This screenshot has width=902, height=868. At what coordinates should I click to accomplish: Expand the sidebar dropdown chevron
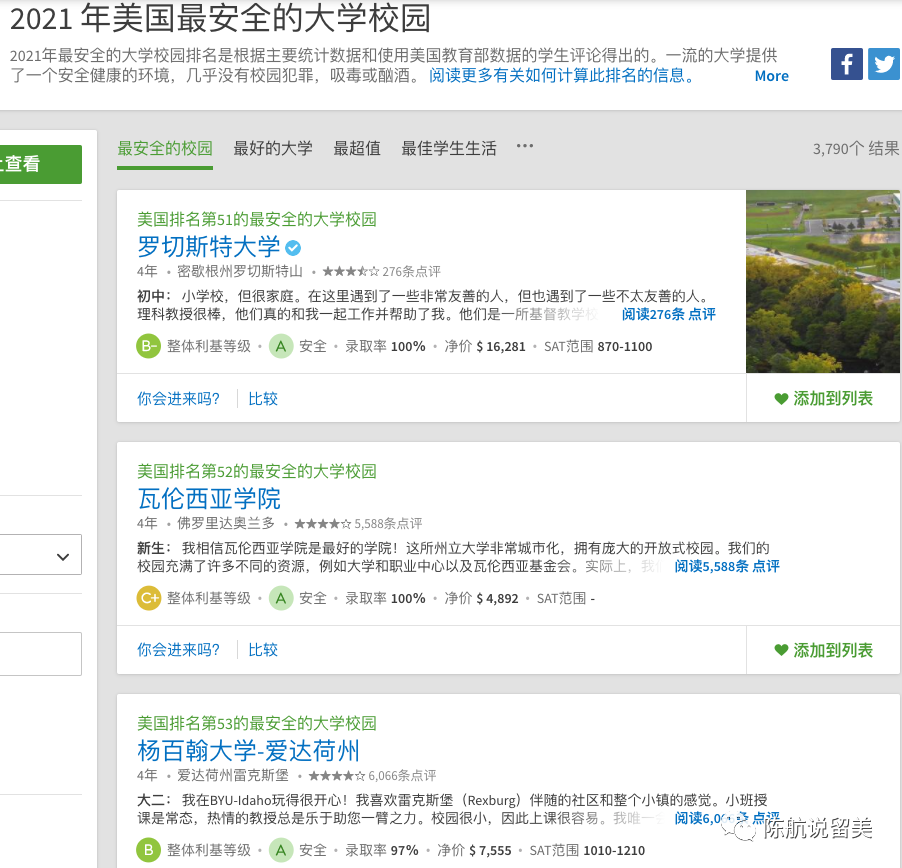pyautogui.click(x=63, y=556)
